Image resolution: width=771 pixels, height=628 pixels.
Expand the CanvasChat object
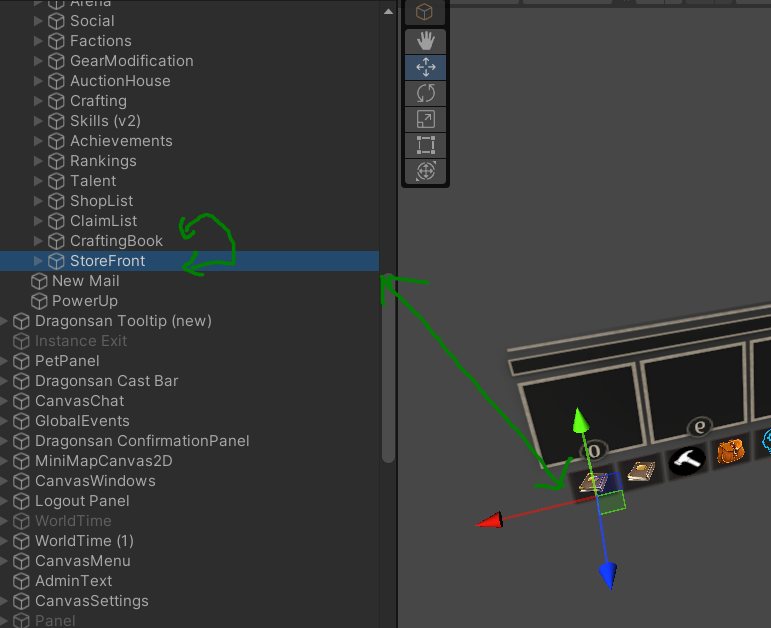pos(5,401)
